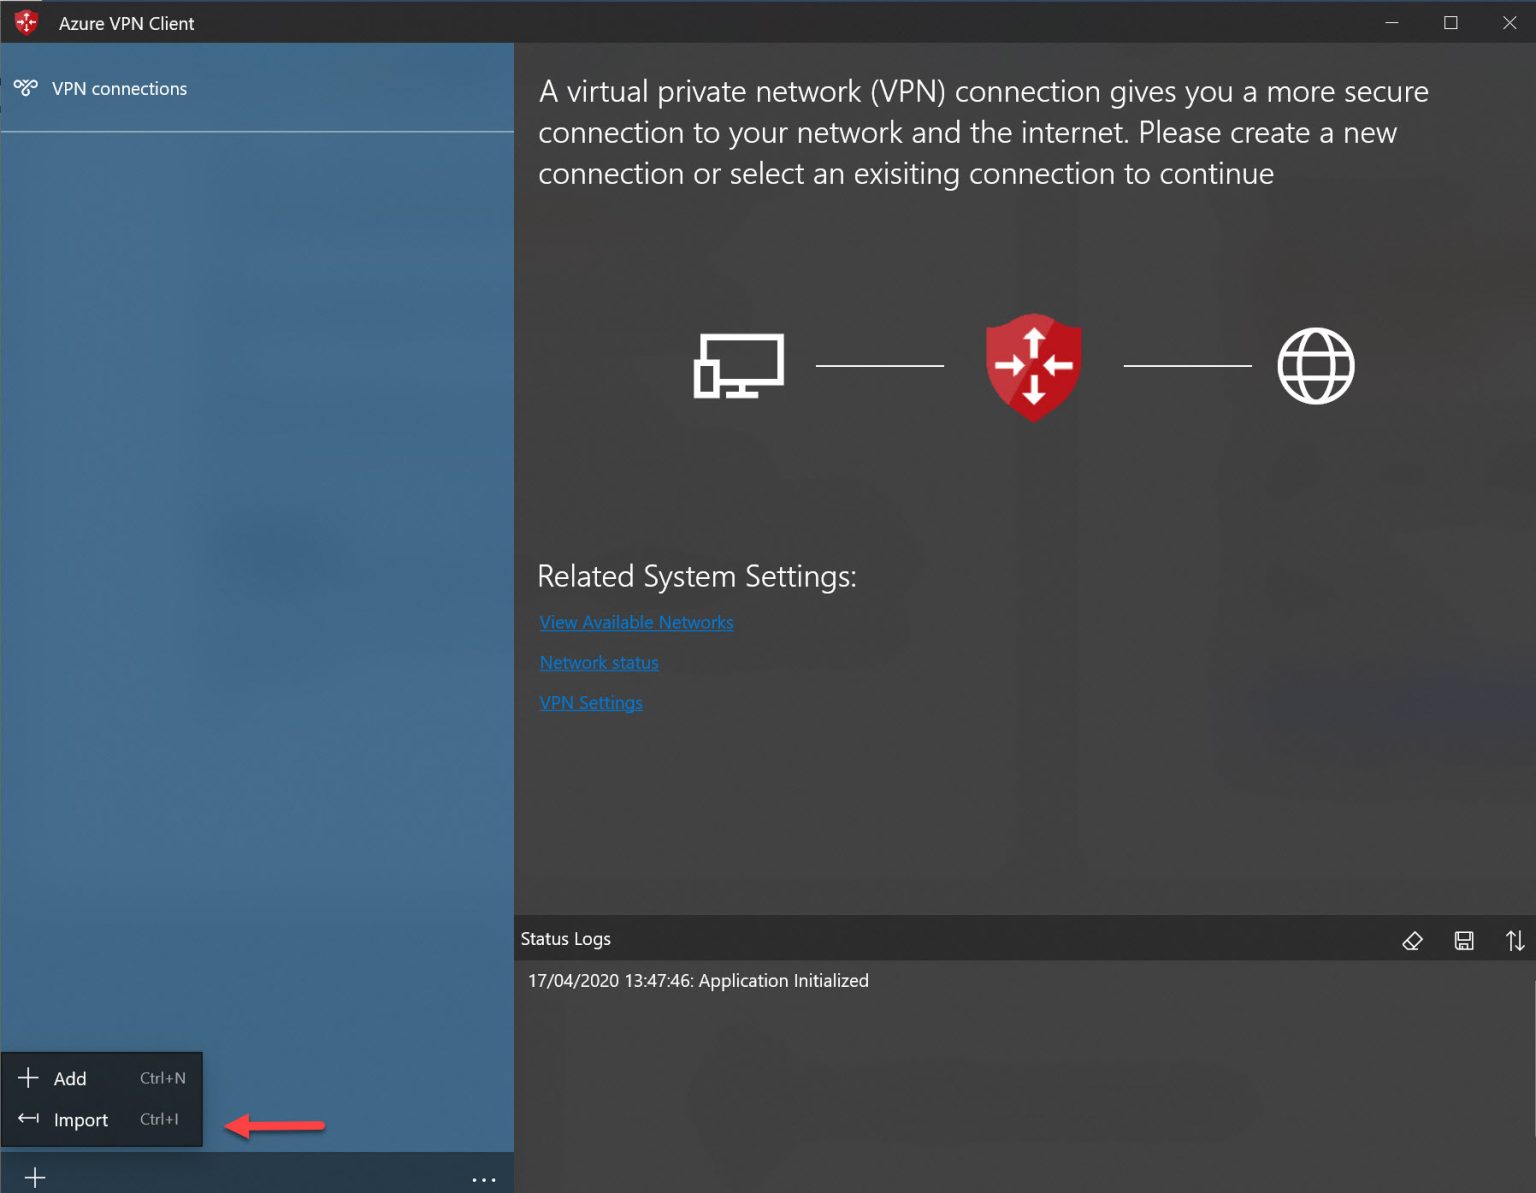
Task: Click the Azure VPN Client title bar icon
Action: pos(25,21)
